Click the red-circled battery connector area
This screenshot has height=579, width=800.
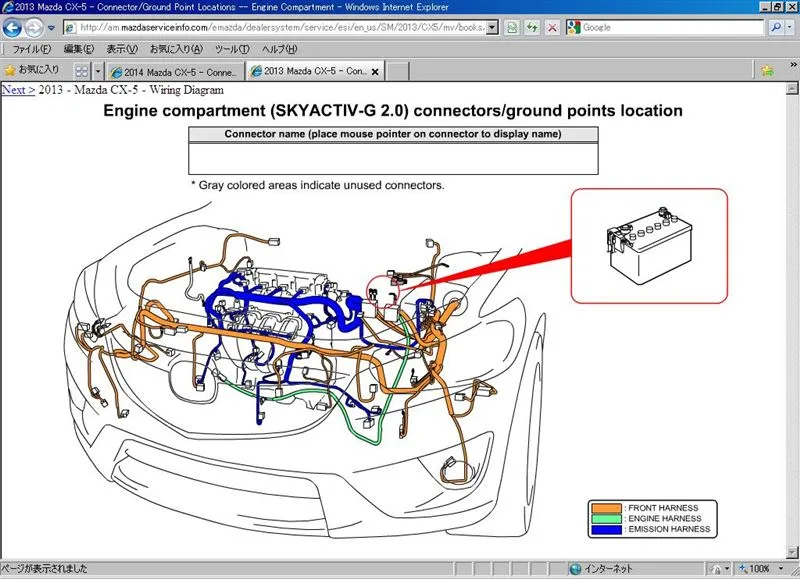click(x=383, y=291)
